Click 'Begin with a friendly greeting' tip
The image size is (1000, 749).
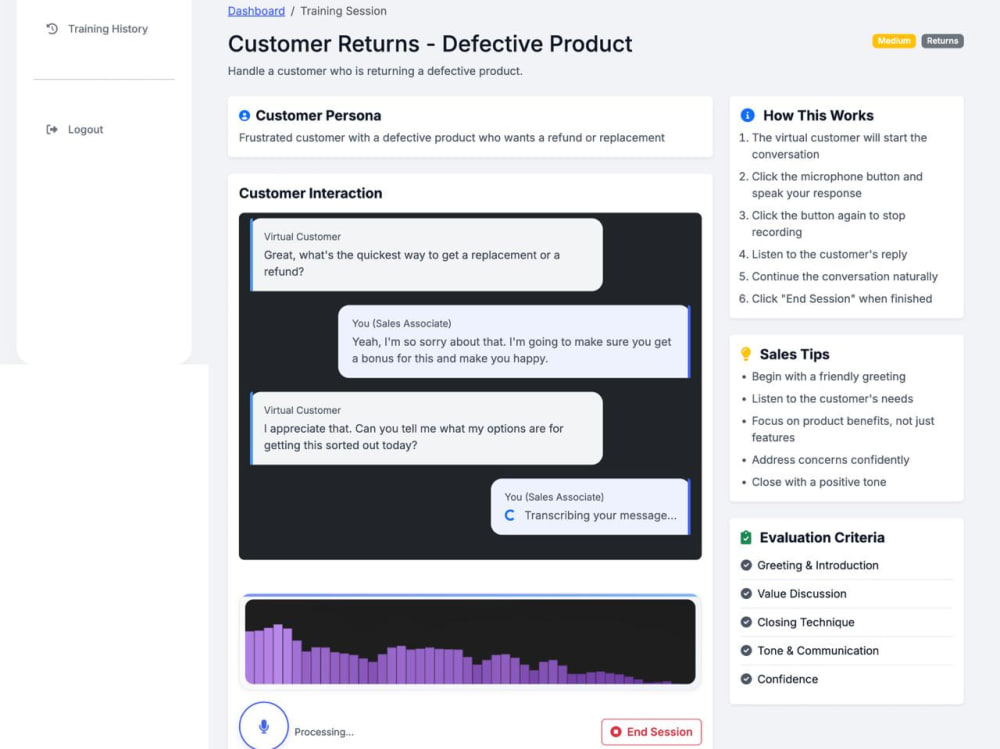click(x=828, y=376)
